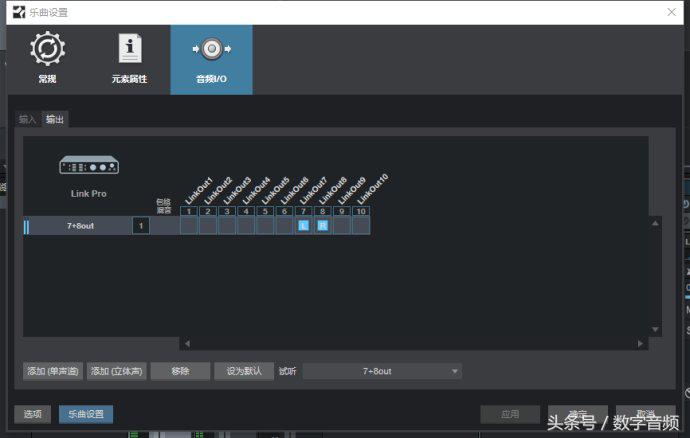Click column header 2 under LinkOut2
Viewport: 690px width, 438px height.
tap(208, 211)
